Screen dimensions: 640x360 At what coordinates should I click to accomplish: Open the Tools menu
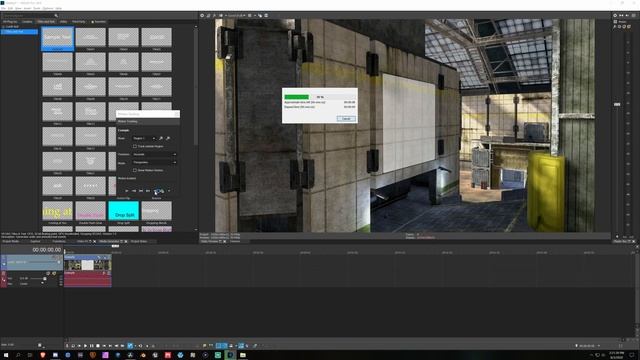pos(37,8)
